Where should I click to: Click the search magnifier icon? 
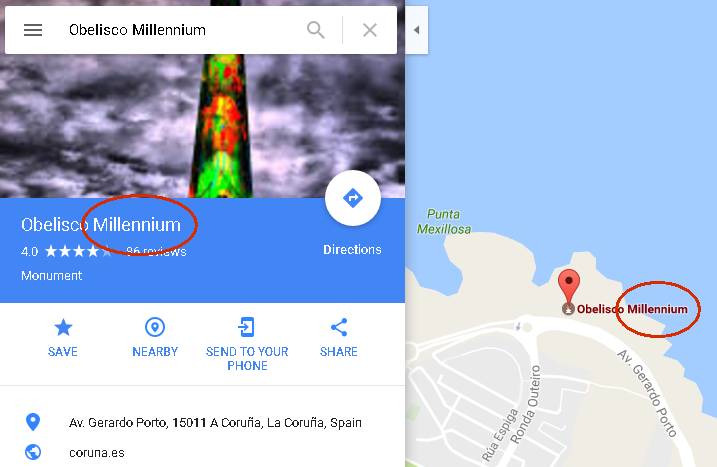point(316,30)
